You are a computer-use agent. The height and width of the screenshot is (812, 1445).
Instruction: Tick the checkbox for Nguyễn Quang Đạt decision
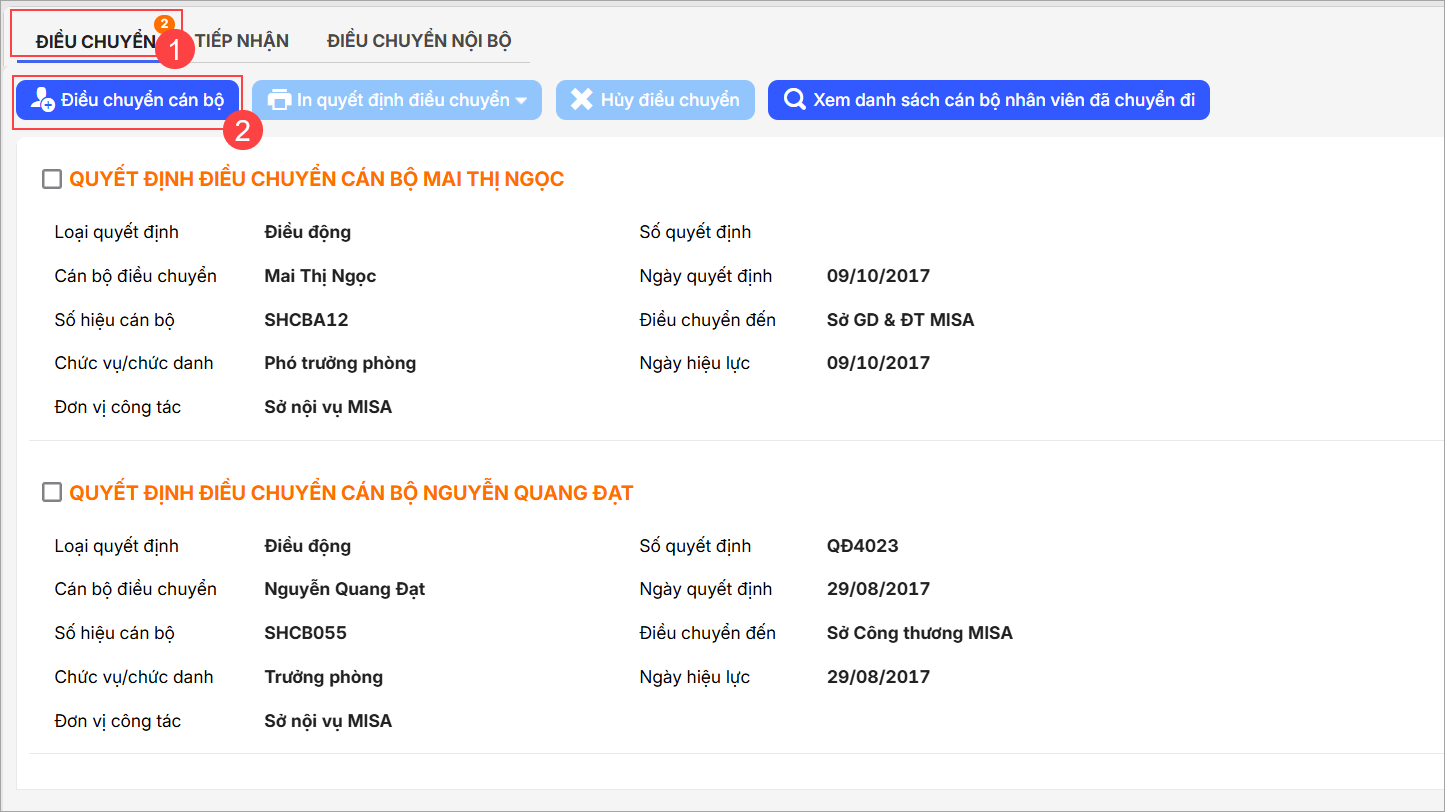[x=52, y=493]
